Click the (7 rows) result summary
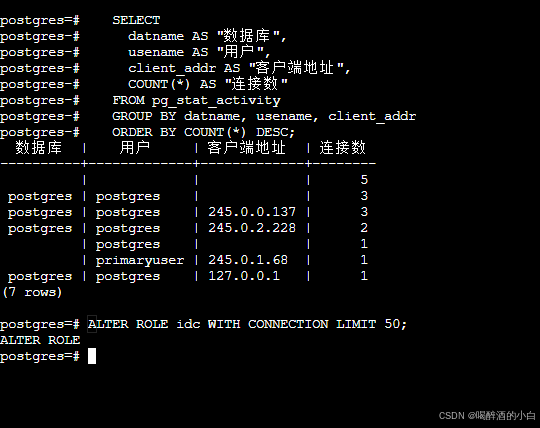Viewport: 540px width, 428px height. pos(32,292)
